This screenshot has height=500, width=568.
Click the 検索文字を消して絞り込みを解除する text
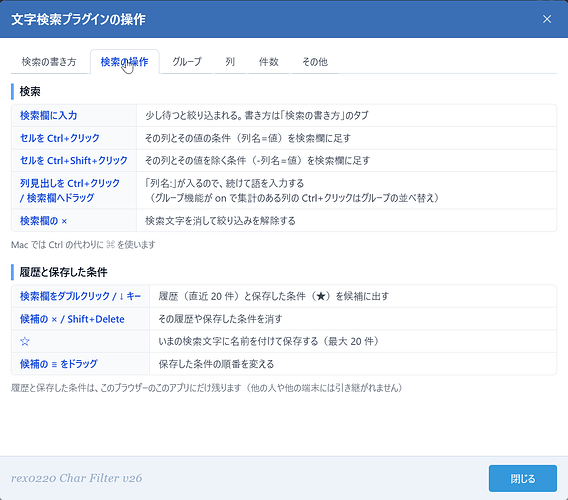pyautogui.click(x=220, y=221)
